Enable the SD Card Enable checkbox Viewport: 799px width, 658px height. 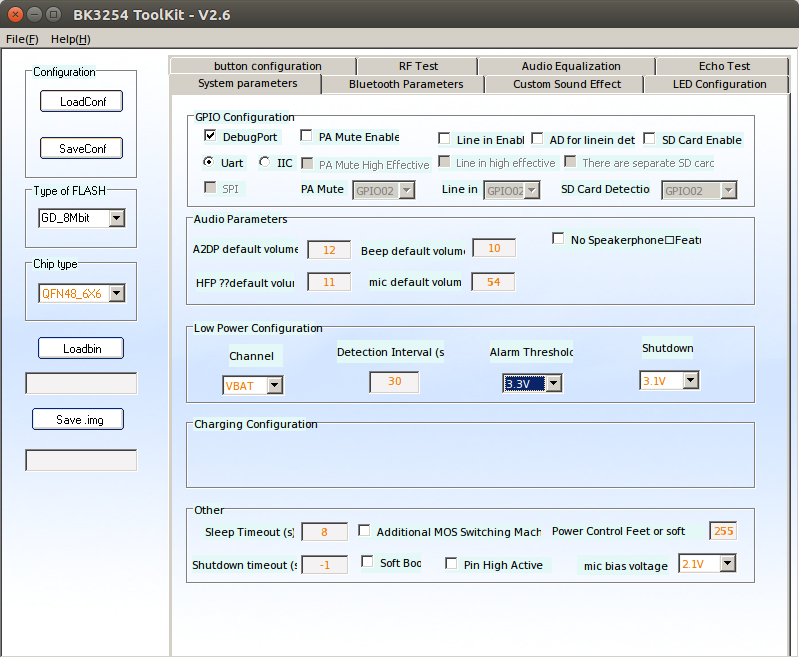coord(649,139)
